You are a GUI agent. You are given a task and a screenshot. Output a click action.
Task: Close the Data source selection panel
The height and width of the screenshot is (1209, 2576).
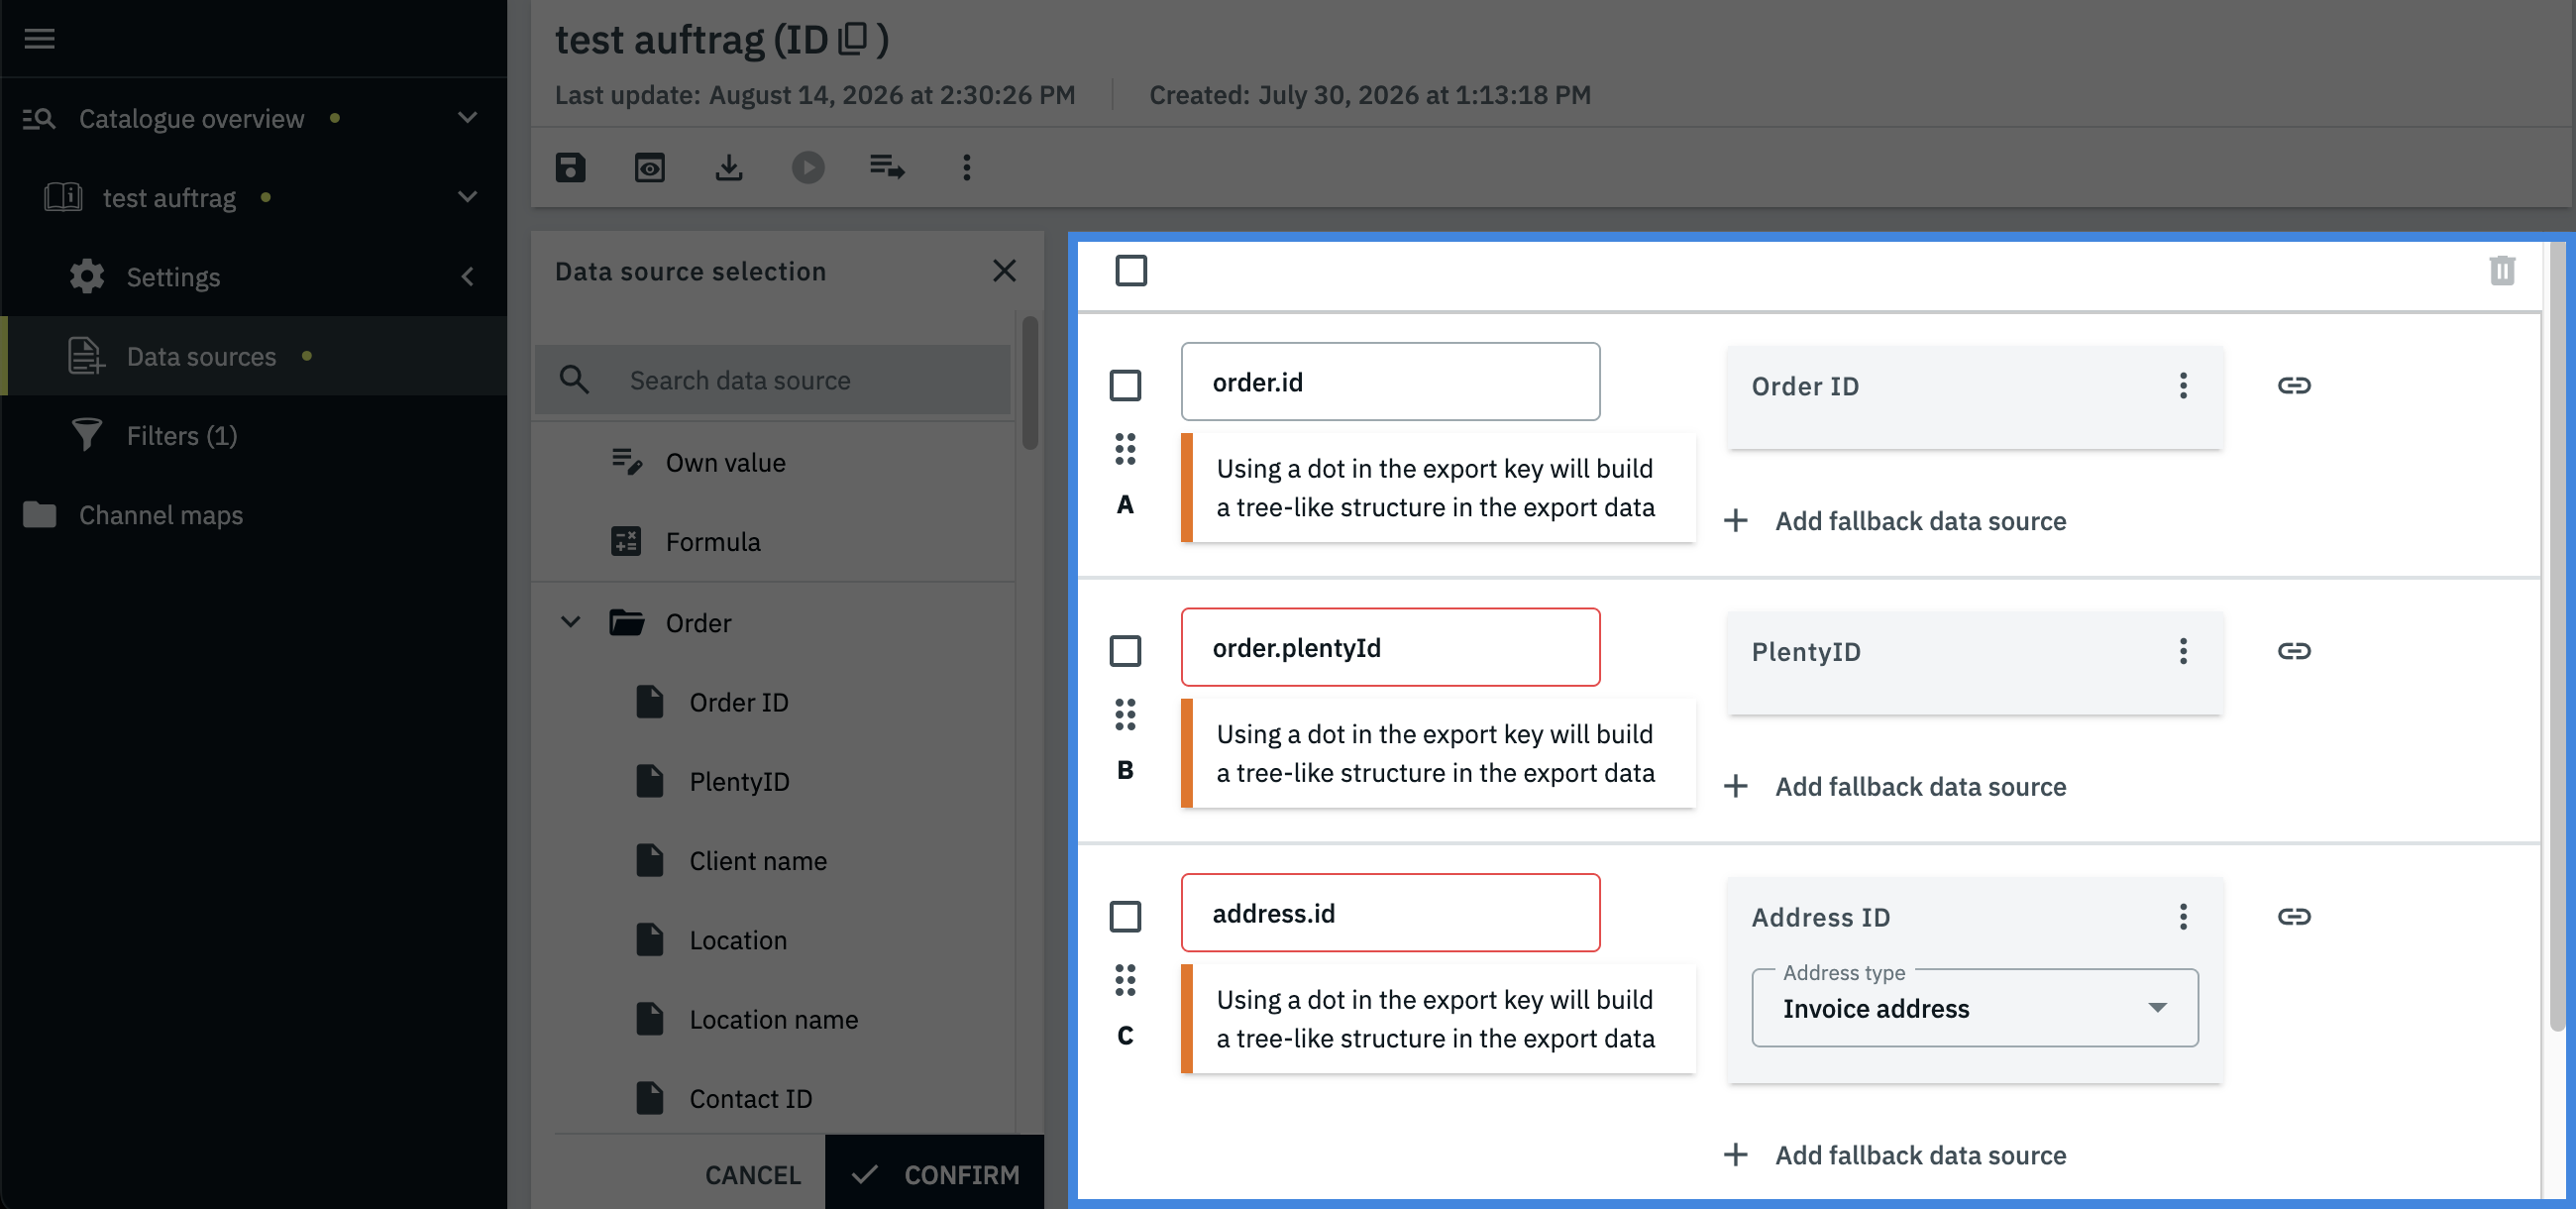(x=1004, y=271)
